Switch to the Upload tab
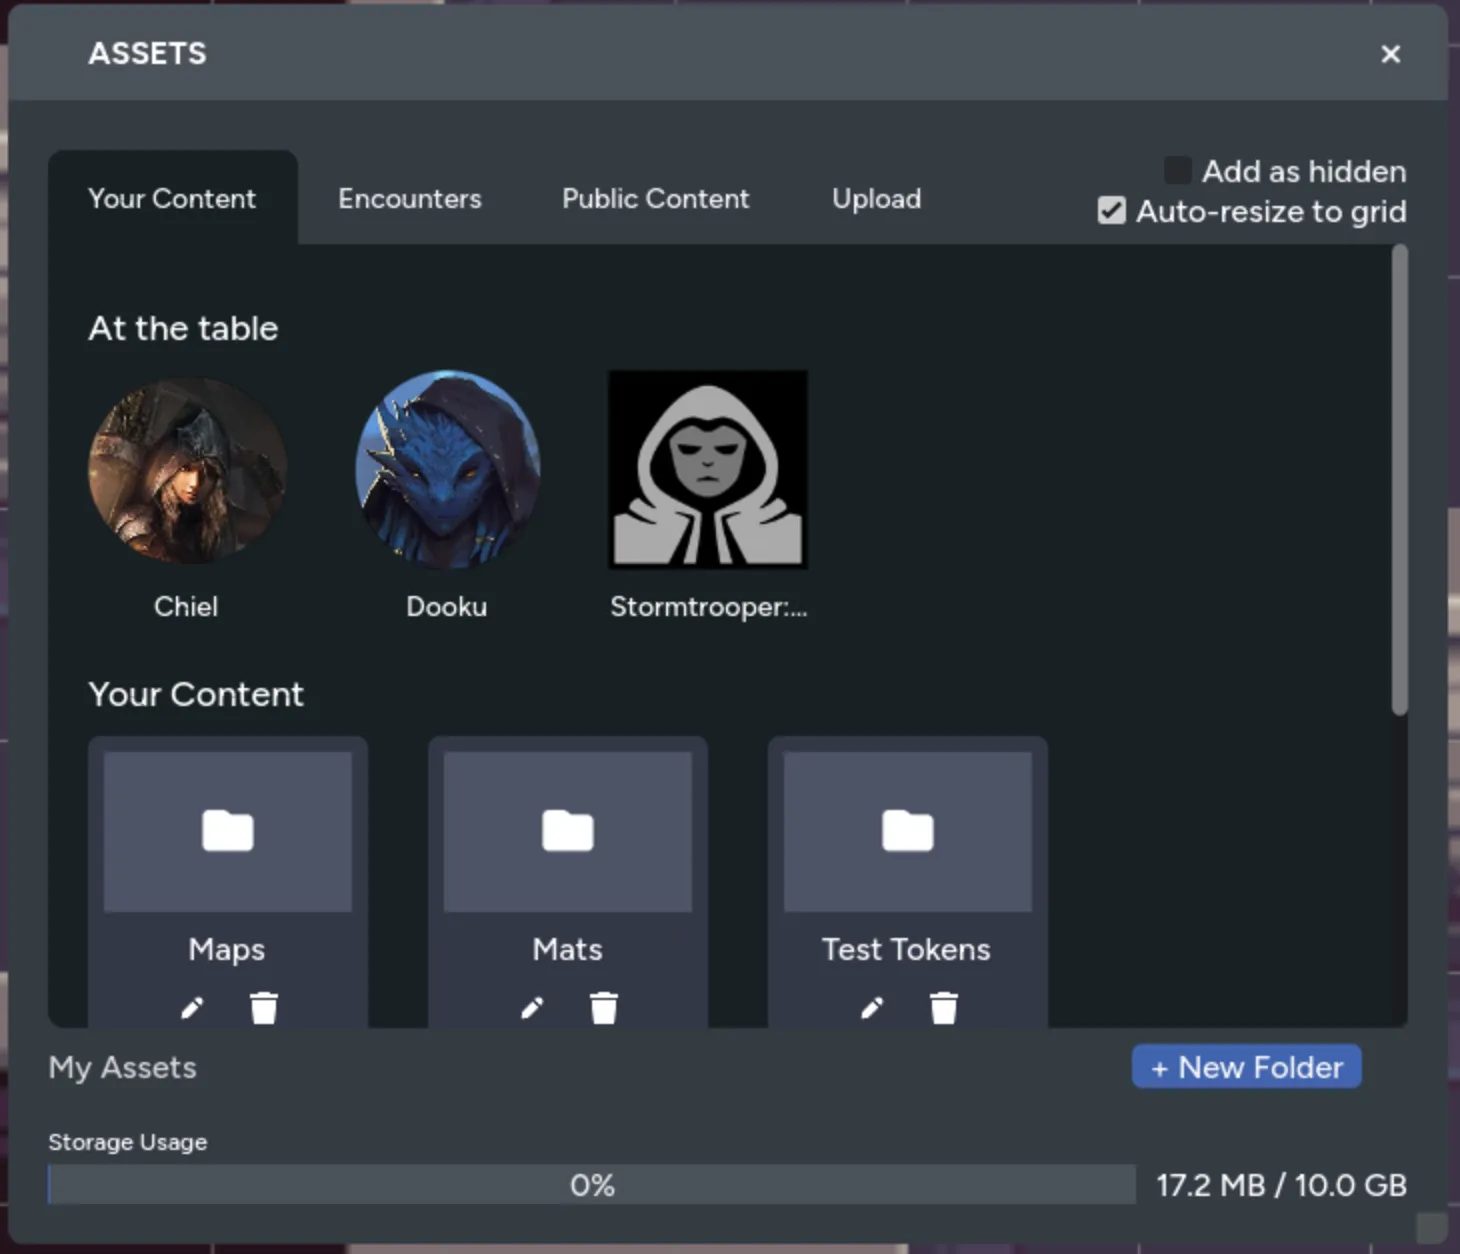1460x1254 pixels. [x=876, y=198]
